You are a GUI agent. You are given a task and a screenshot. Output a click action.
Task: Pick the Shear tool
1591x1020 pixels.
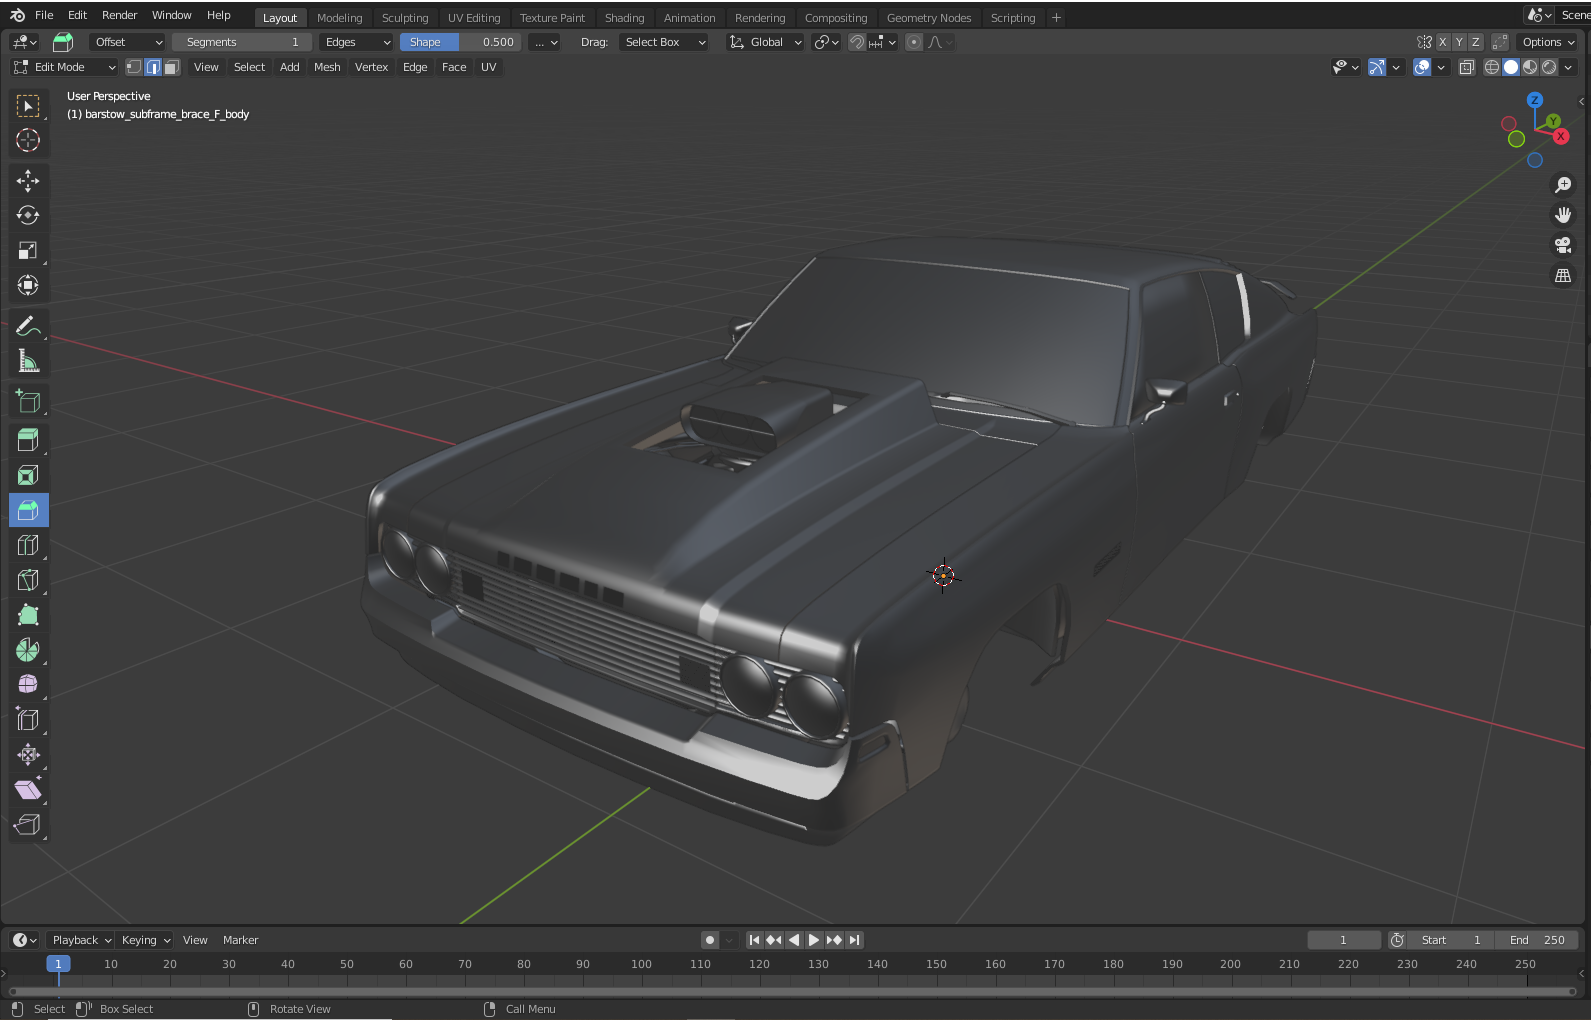28,790
